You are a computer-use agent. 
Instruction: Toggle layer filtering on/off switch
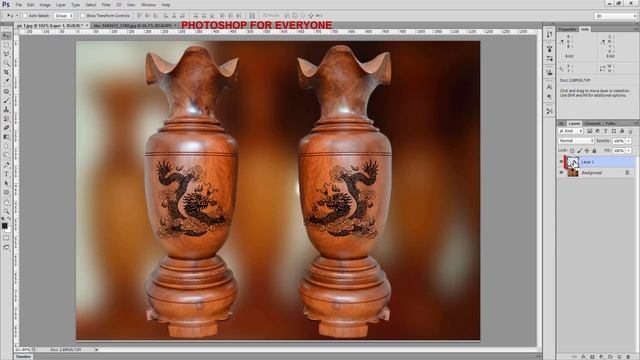(x=630, y=131)
